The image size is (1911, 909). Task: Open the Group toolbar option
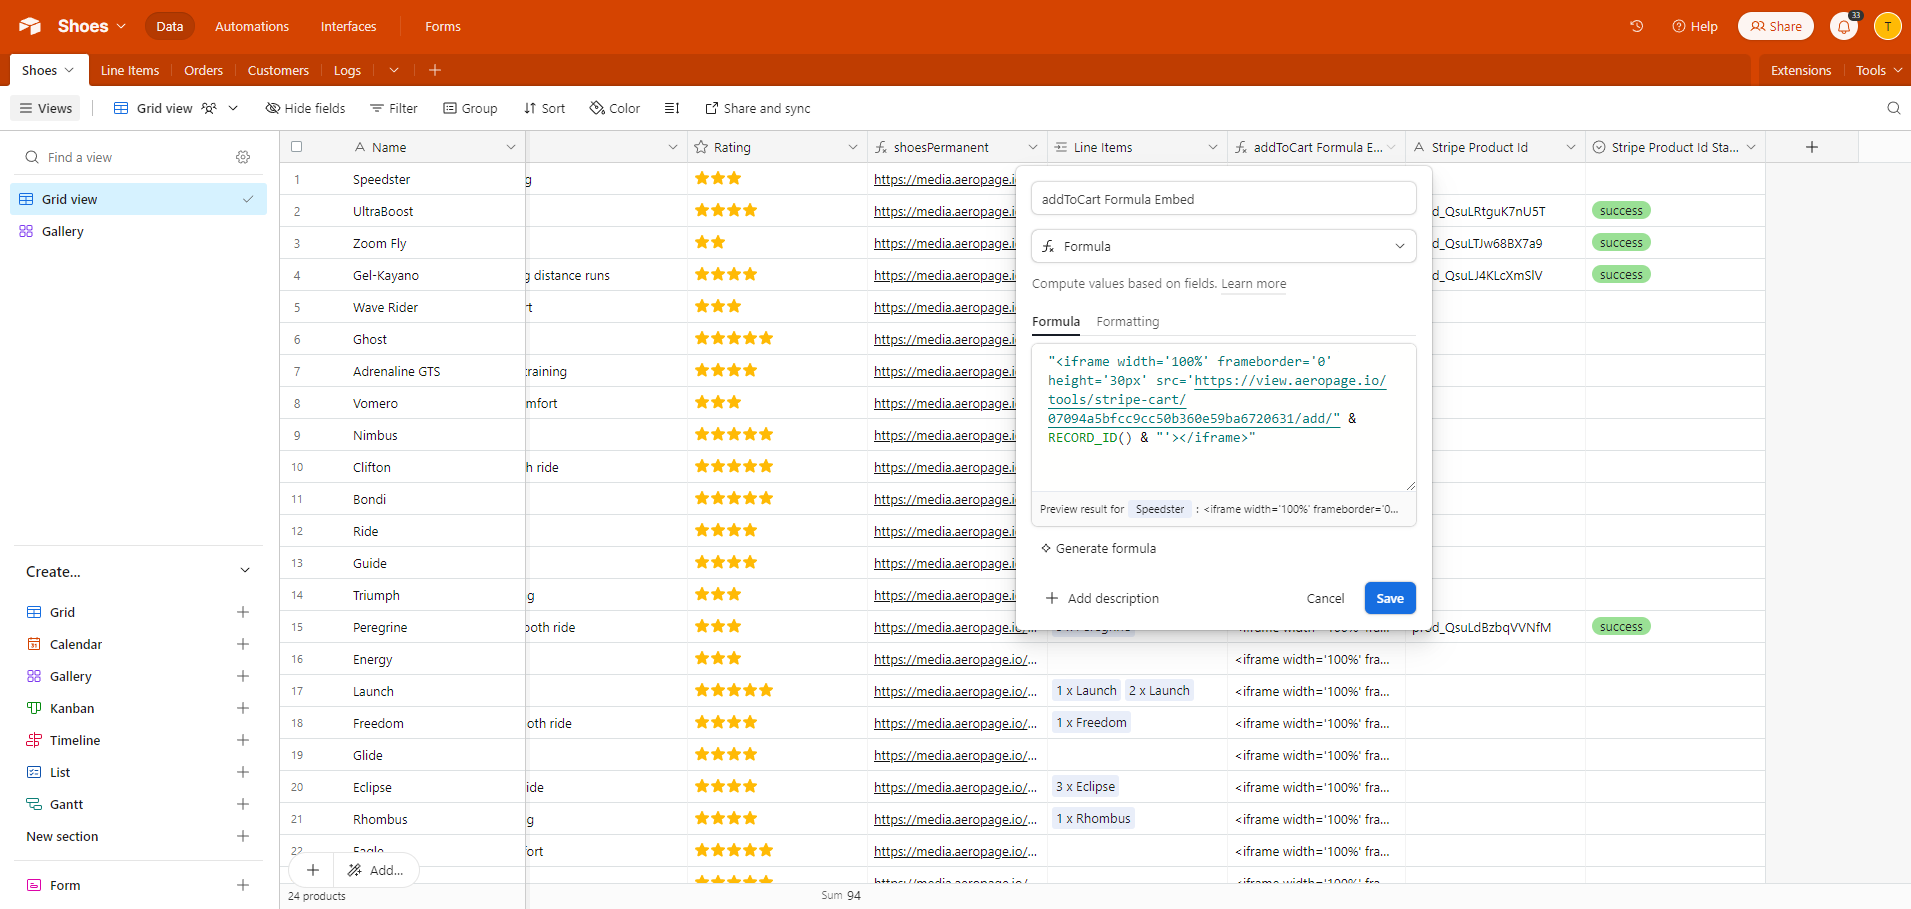(x=470, y=108)
